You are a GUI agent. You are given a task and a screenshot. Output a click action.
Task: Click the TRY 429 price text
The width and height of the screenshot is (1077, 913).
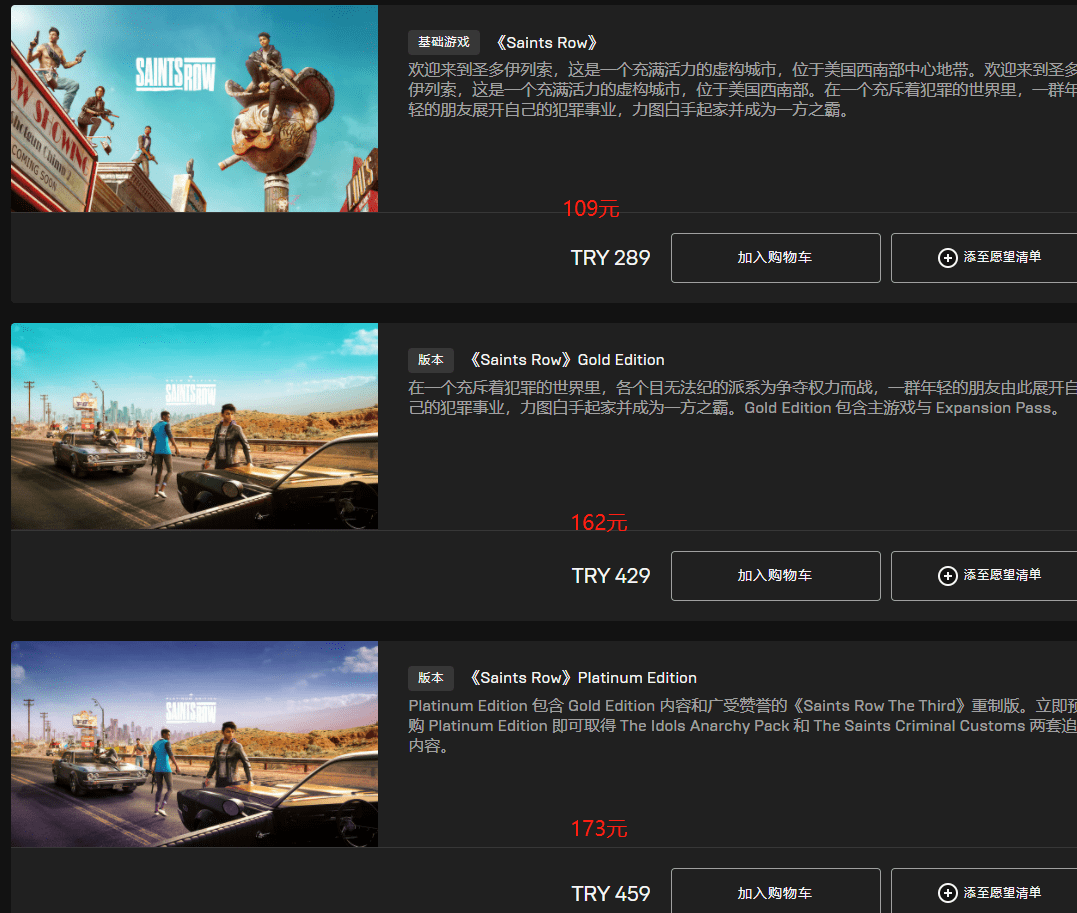click(611, 576)
